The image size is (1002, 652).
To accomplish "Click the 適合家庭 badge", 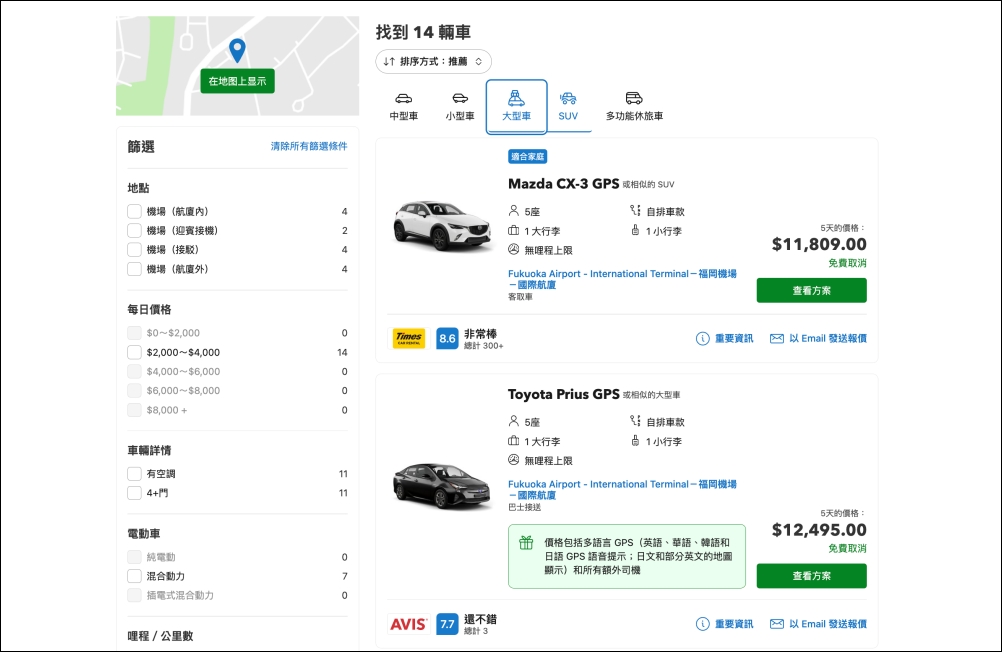I will tap(528, 157).
